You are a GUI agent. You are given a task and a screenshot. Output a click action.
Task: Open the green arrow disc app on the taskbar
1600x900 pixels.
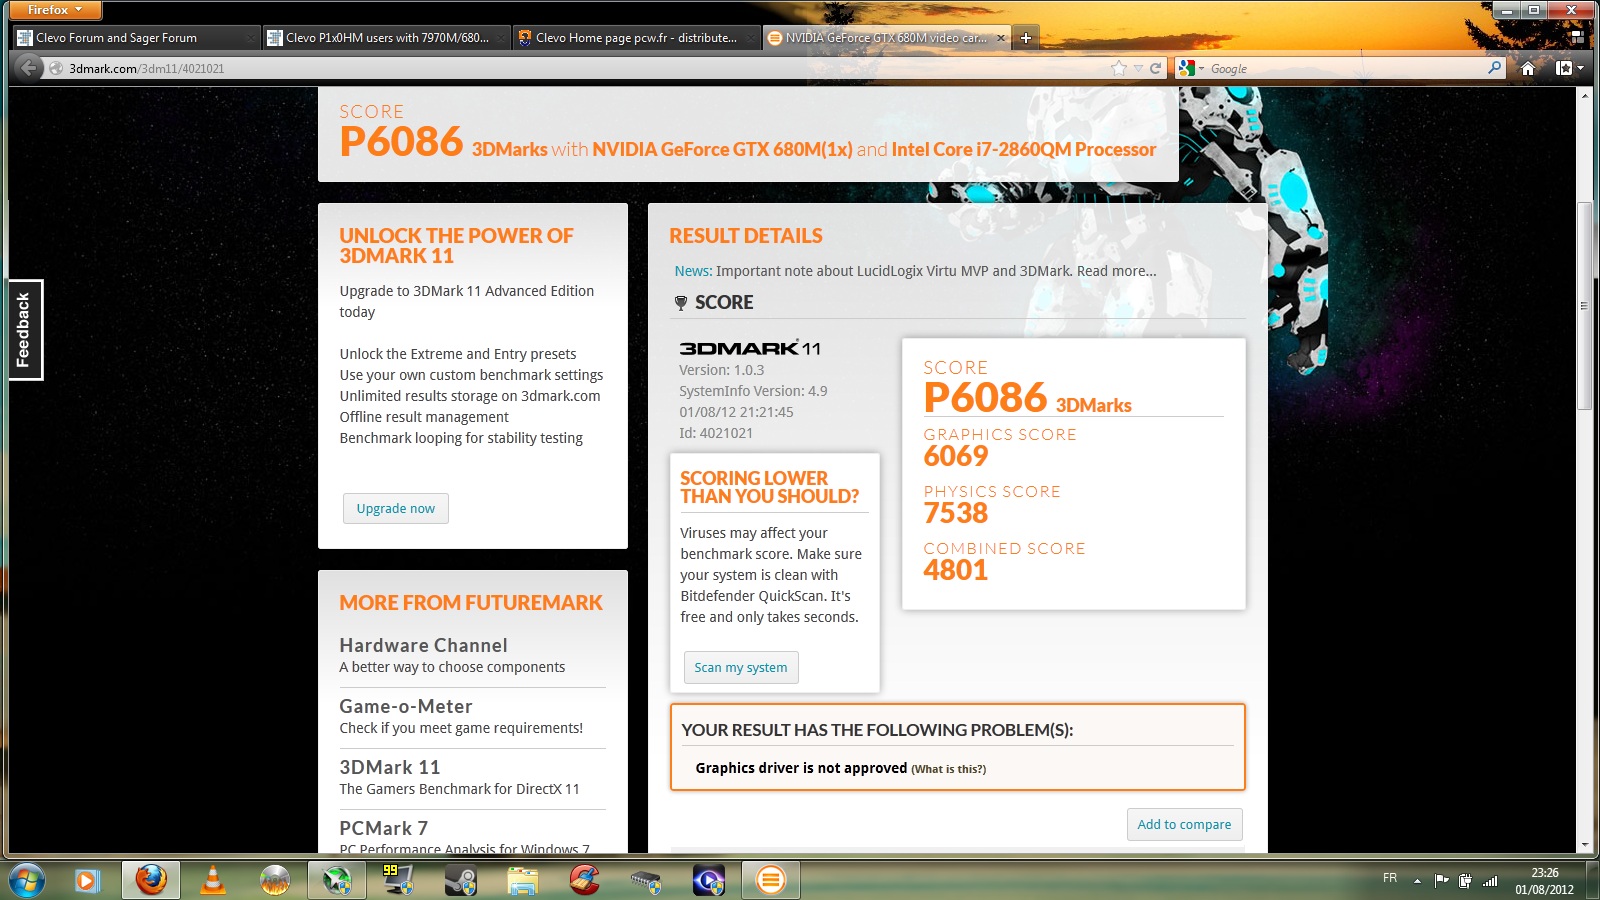(x=337, y=880)
